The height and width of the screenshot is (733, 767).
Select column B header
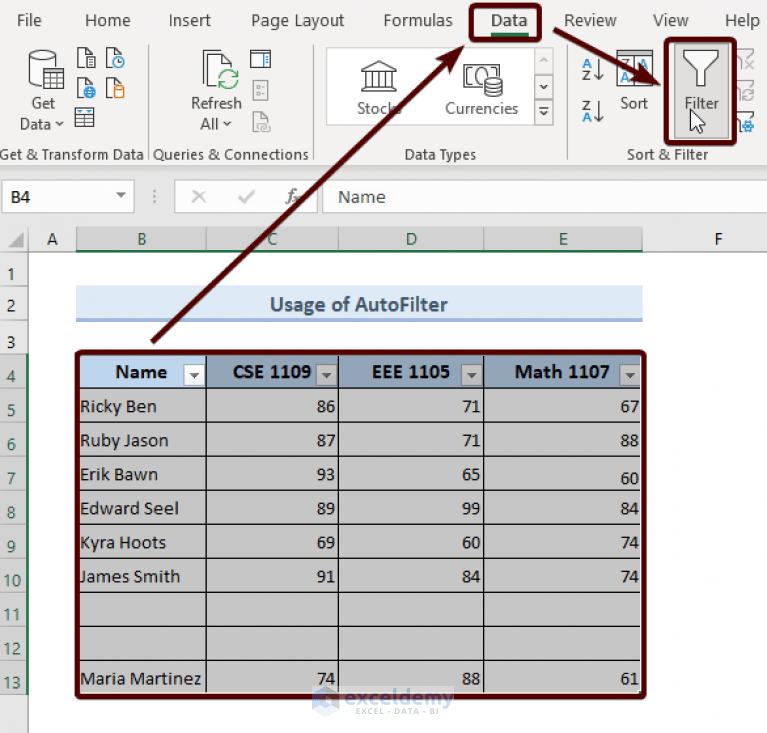pos(141,239)
